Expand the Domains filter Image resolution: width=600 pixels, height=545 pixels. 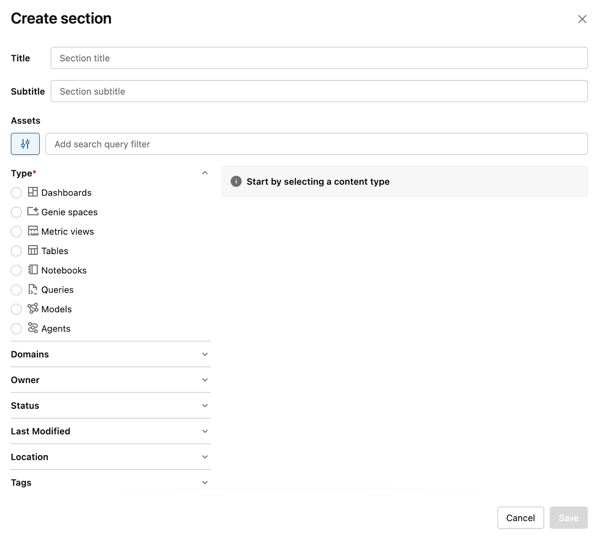[205, 354]
